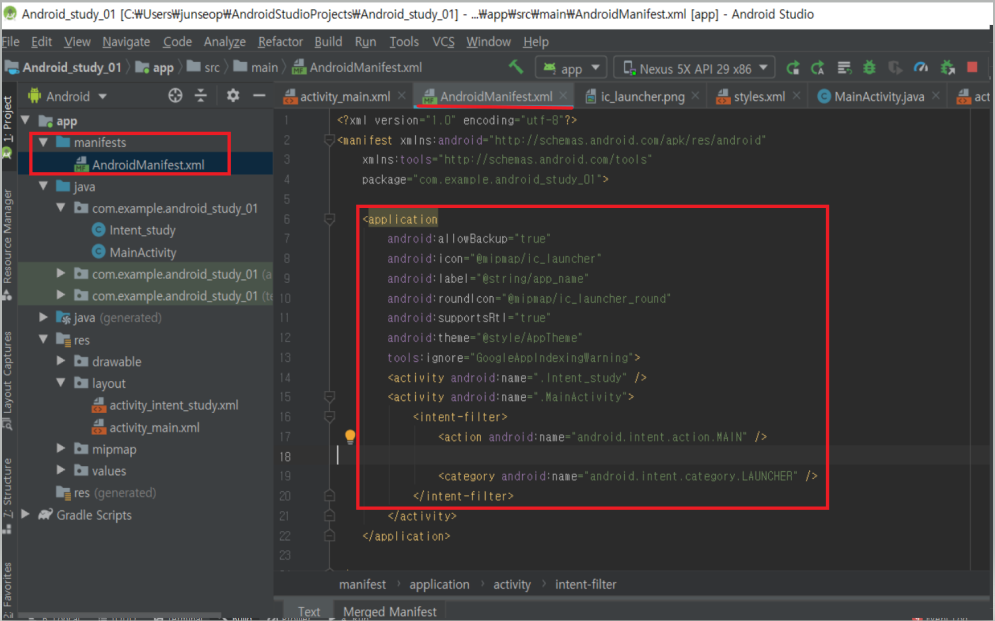Collapse the layout folder
995x621 pixels.
[x=61, y=383]
